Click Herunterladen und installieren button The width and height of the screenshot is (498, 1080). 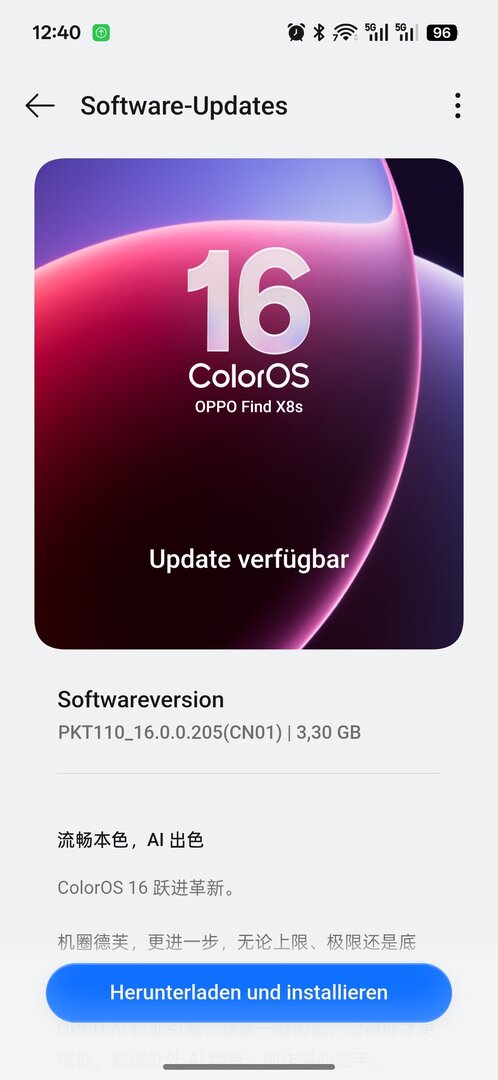249,992
